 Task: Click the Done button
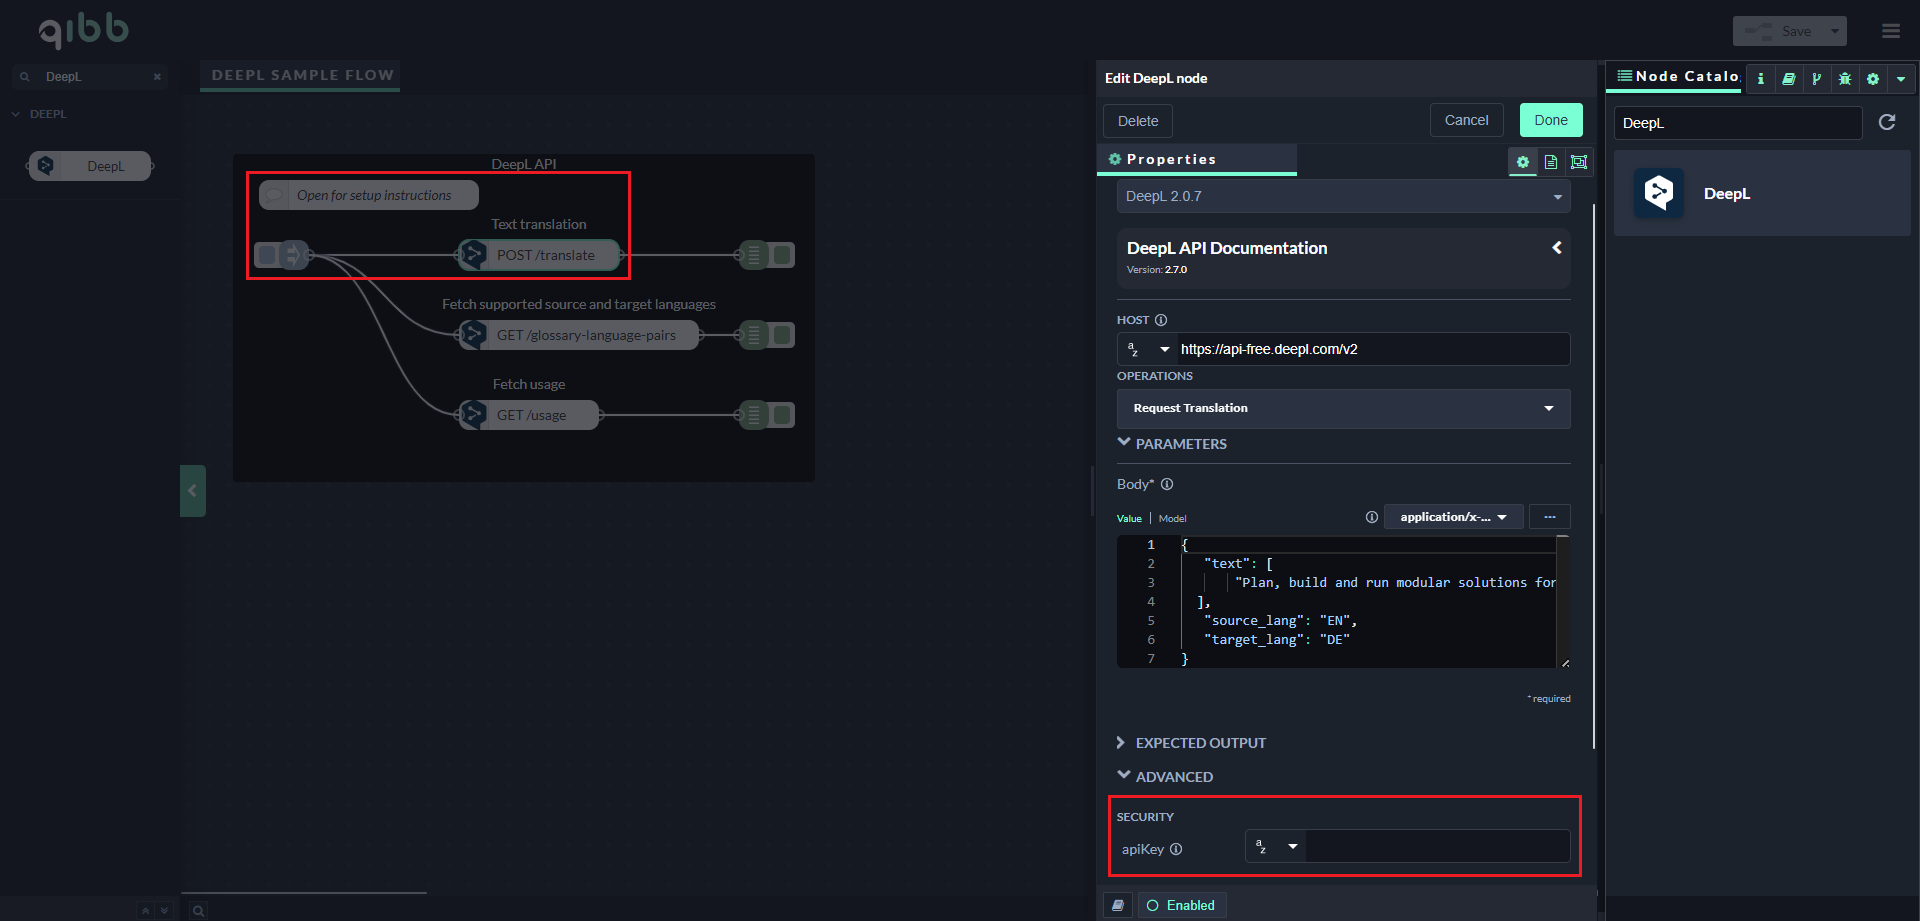click(x=1550, y=120)
